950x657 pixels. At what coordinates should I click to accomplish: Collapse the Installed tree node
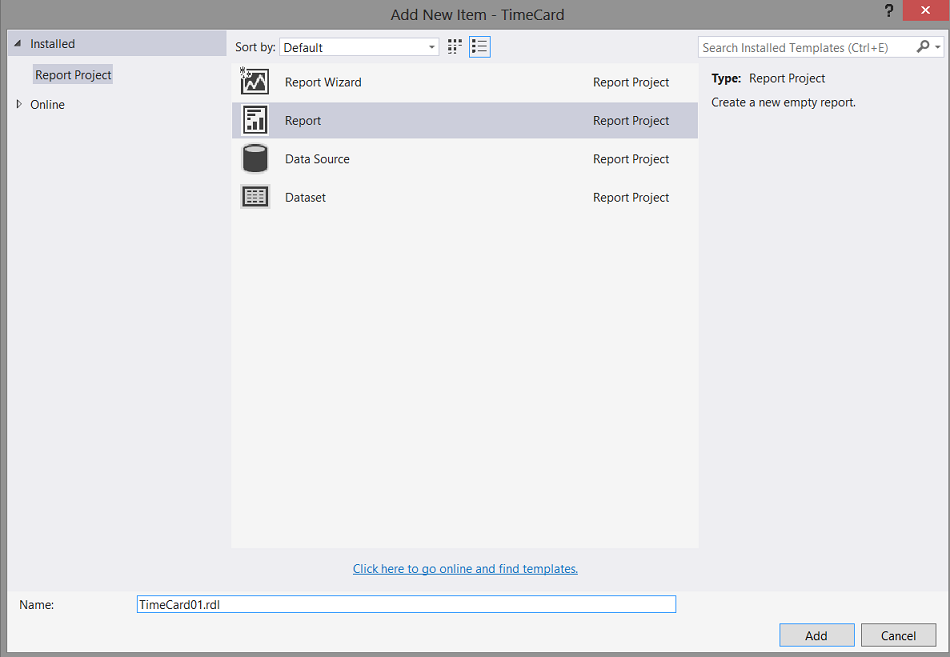pyautogui.click(x=18, y=44)
